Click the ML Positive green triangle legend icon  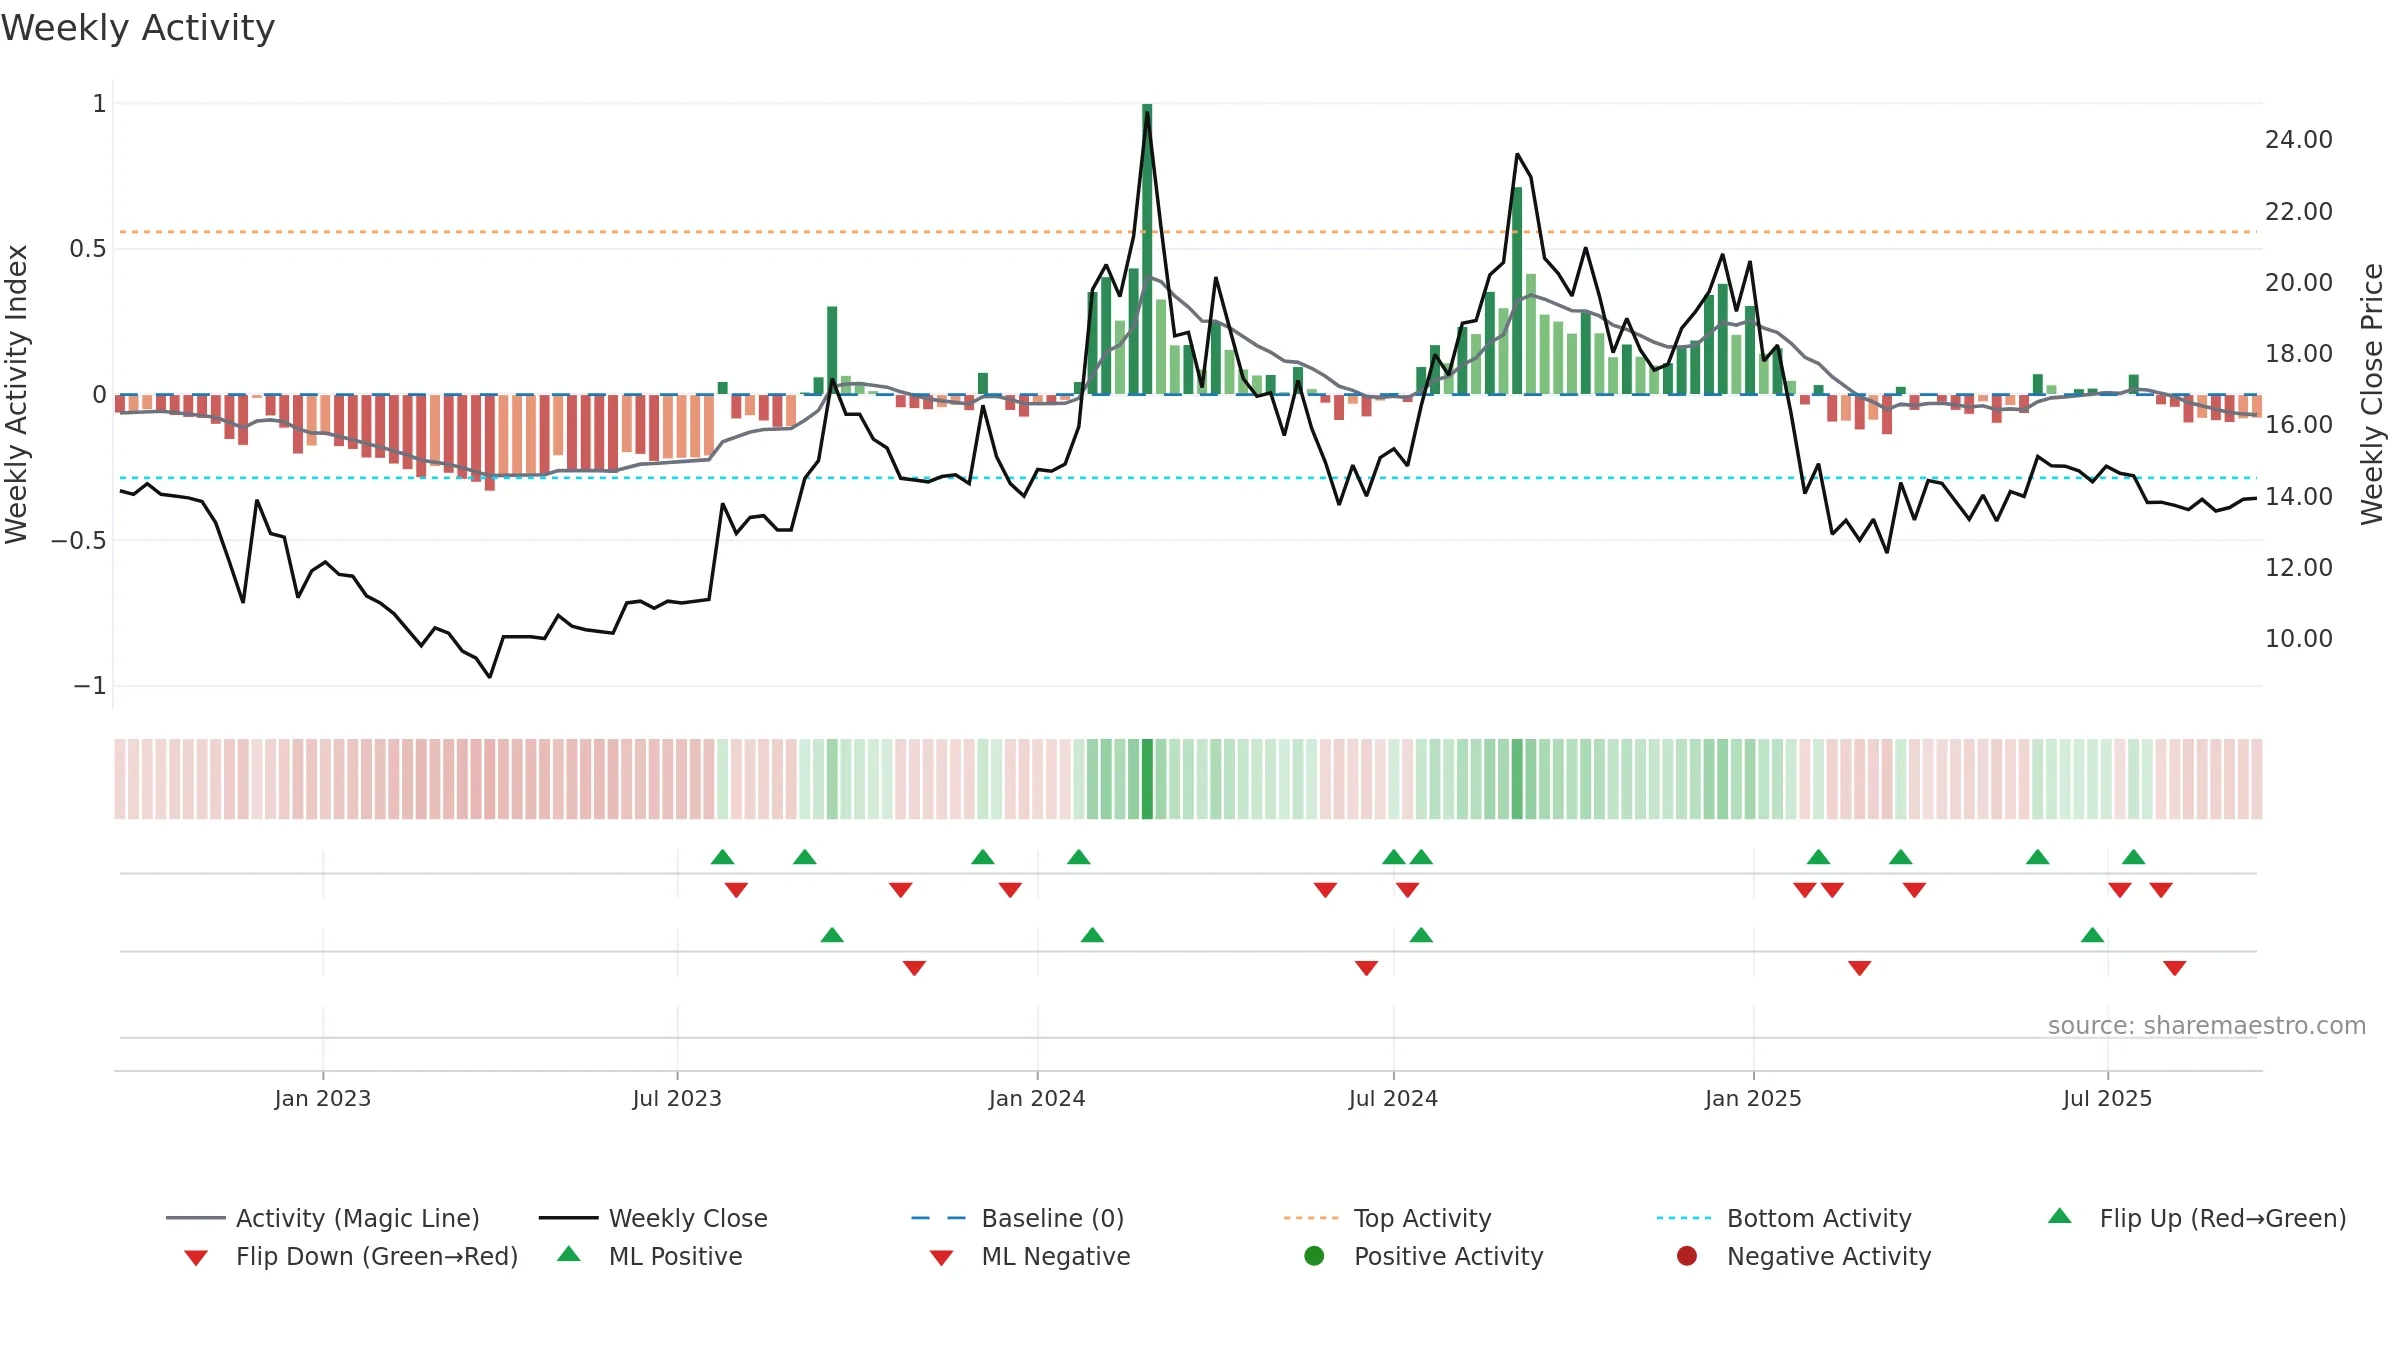coord(569,1254)
